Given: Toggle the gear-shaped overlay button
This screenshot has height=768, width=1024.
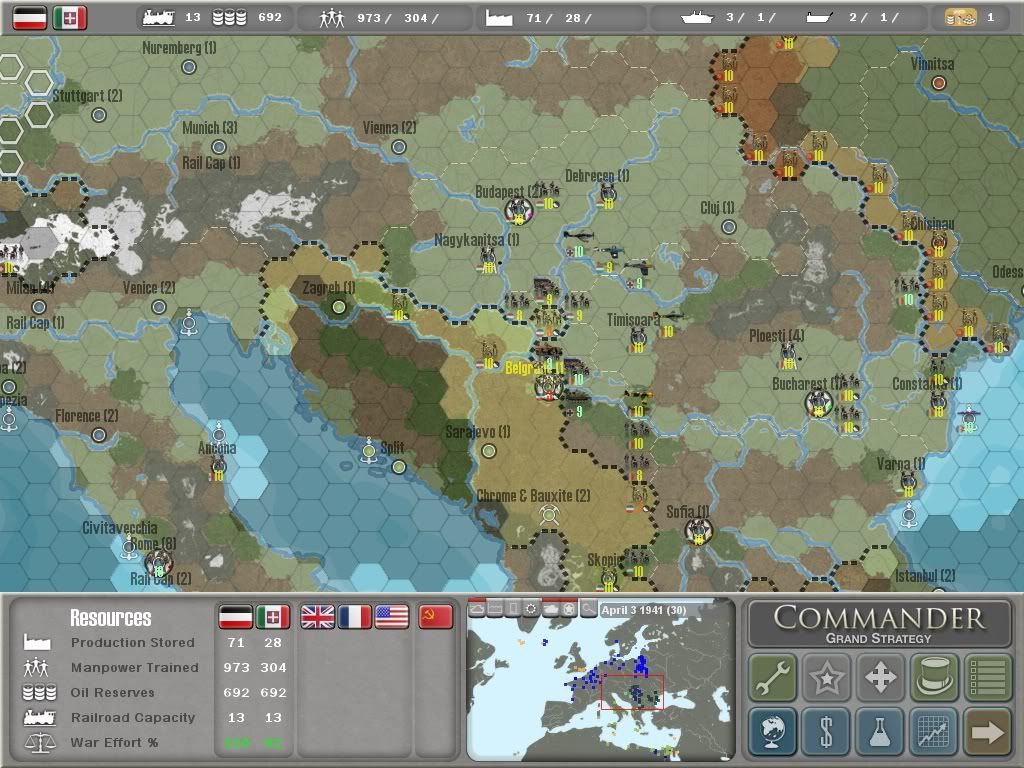Looking at the screenshot, I should click(x=532, y=609).
